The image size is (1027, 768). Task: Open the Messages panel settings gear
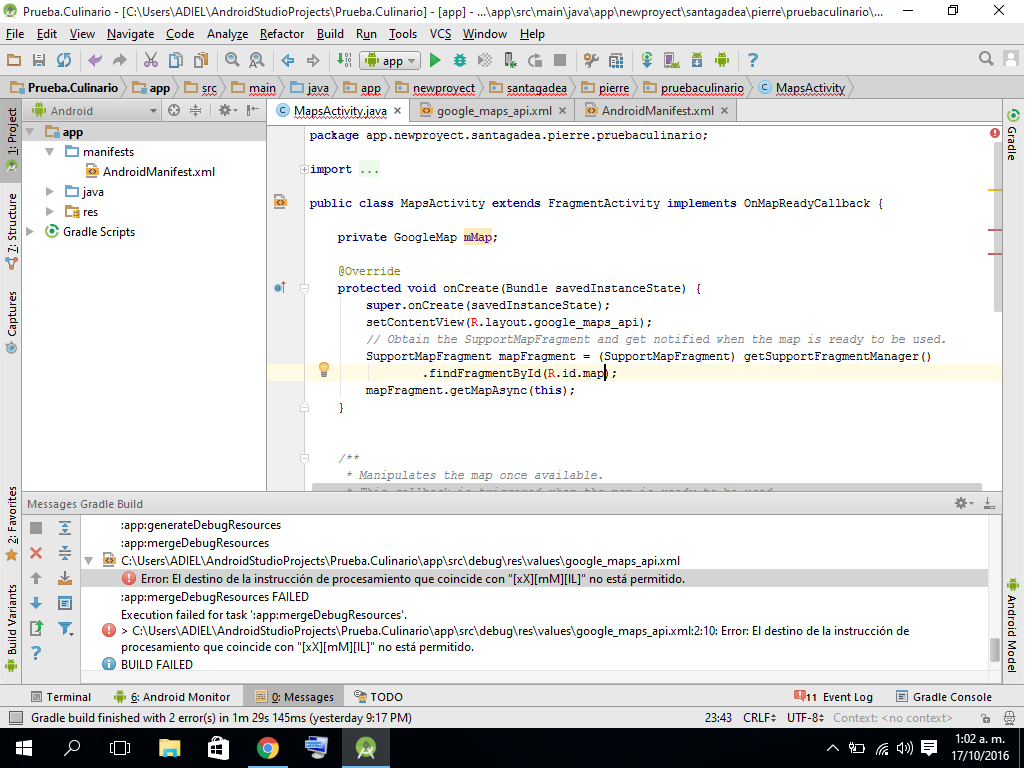click(963, 503)
